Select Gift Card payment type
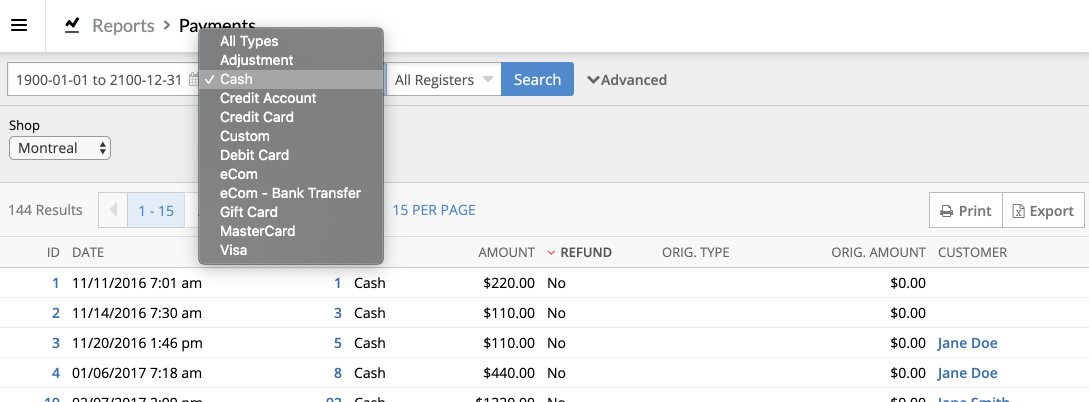Image resolution: width=1089 pixels, height=402 pixels. click(291, 212)
